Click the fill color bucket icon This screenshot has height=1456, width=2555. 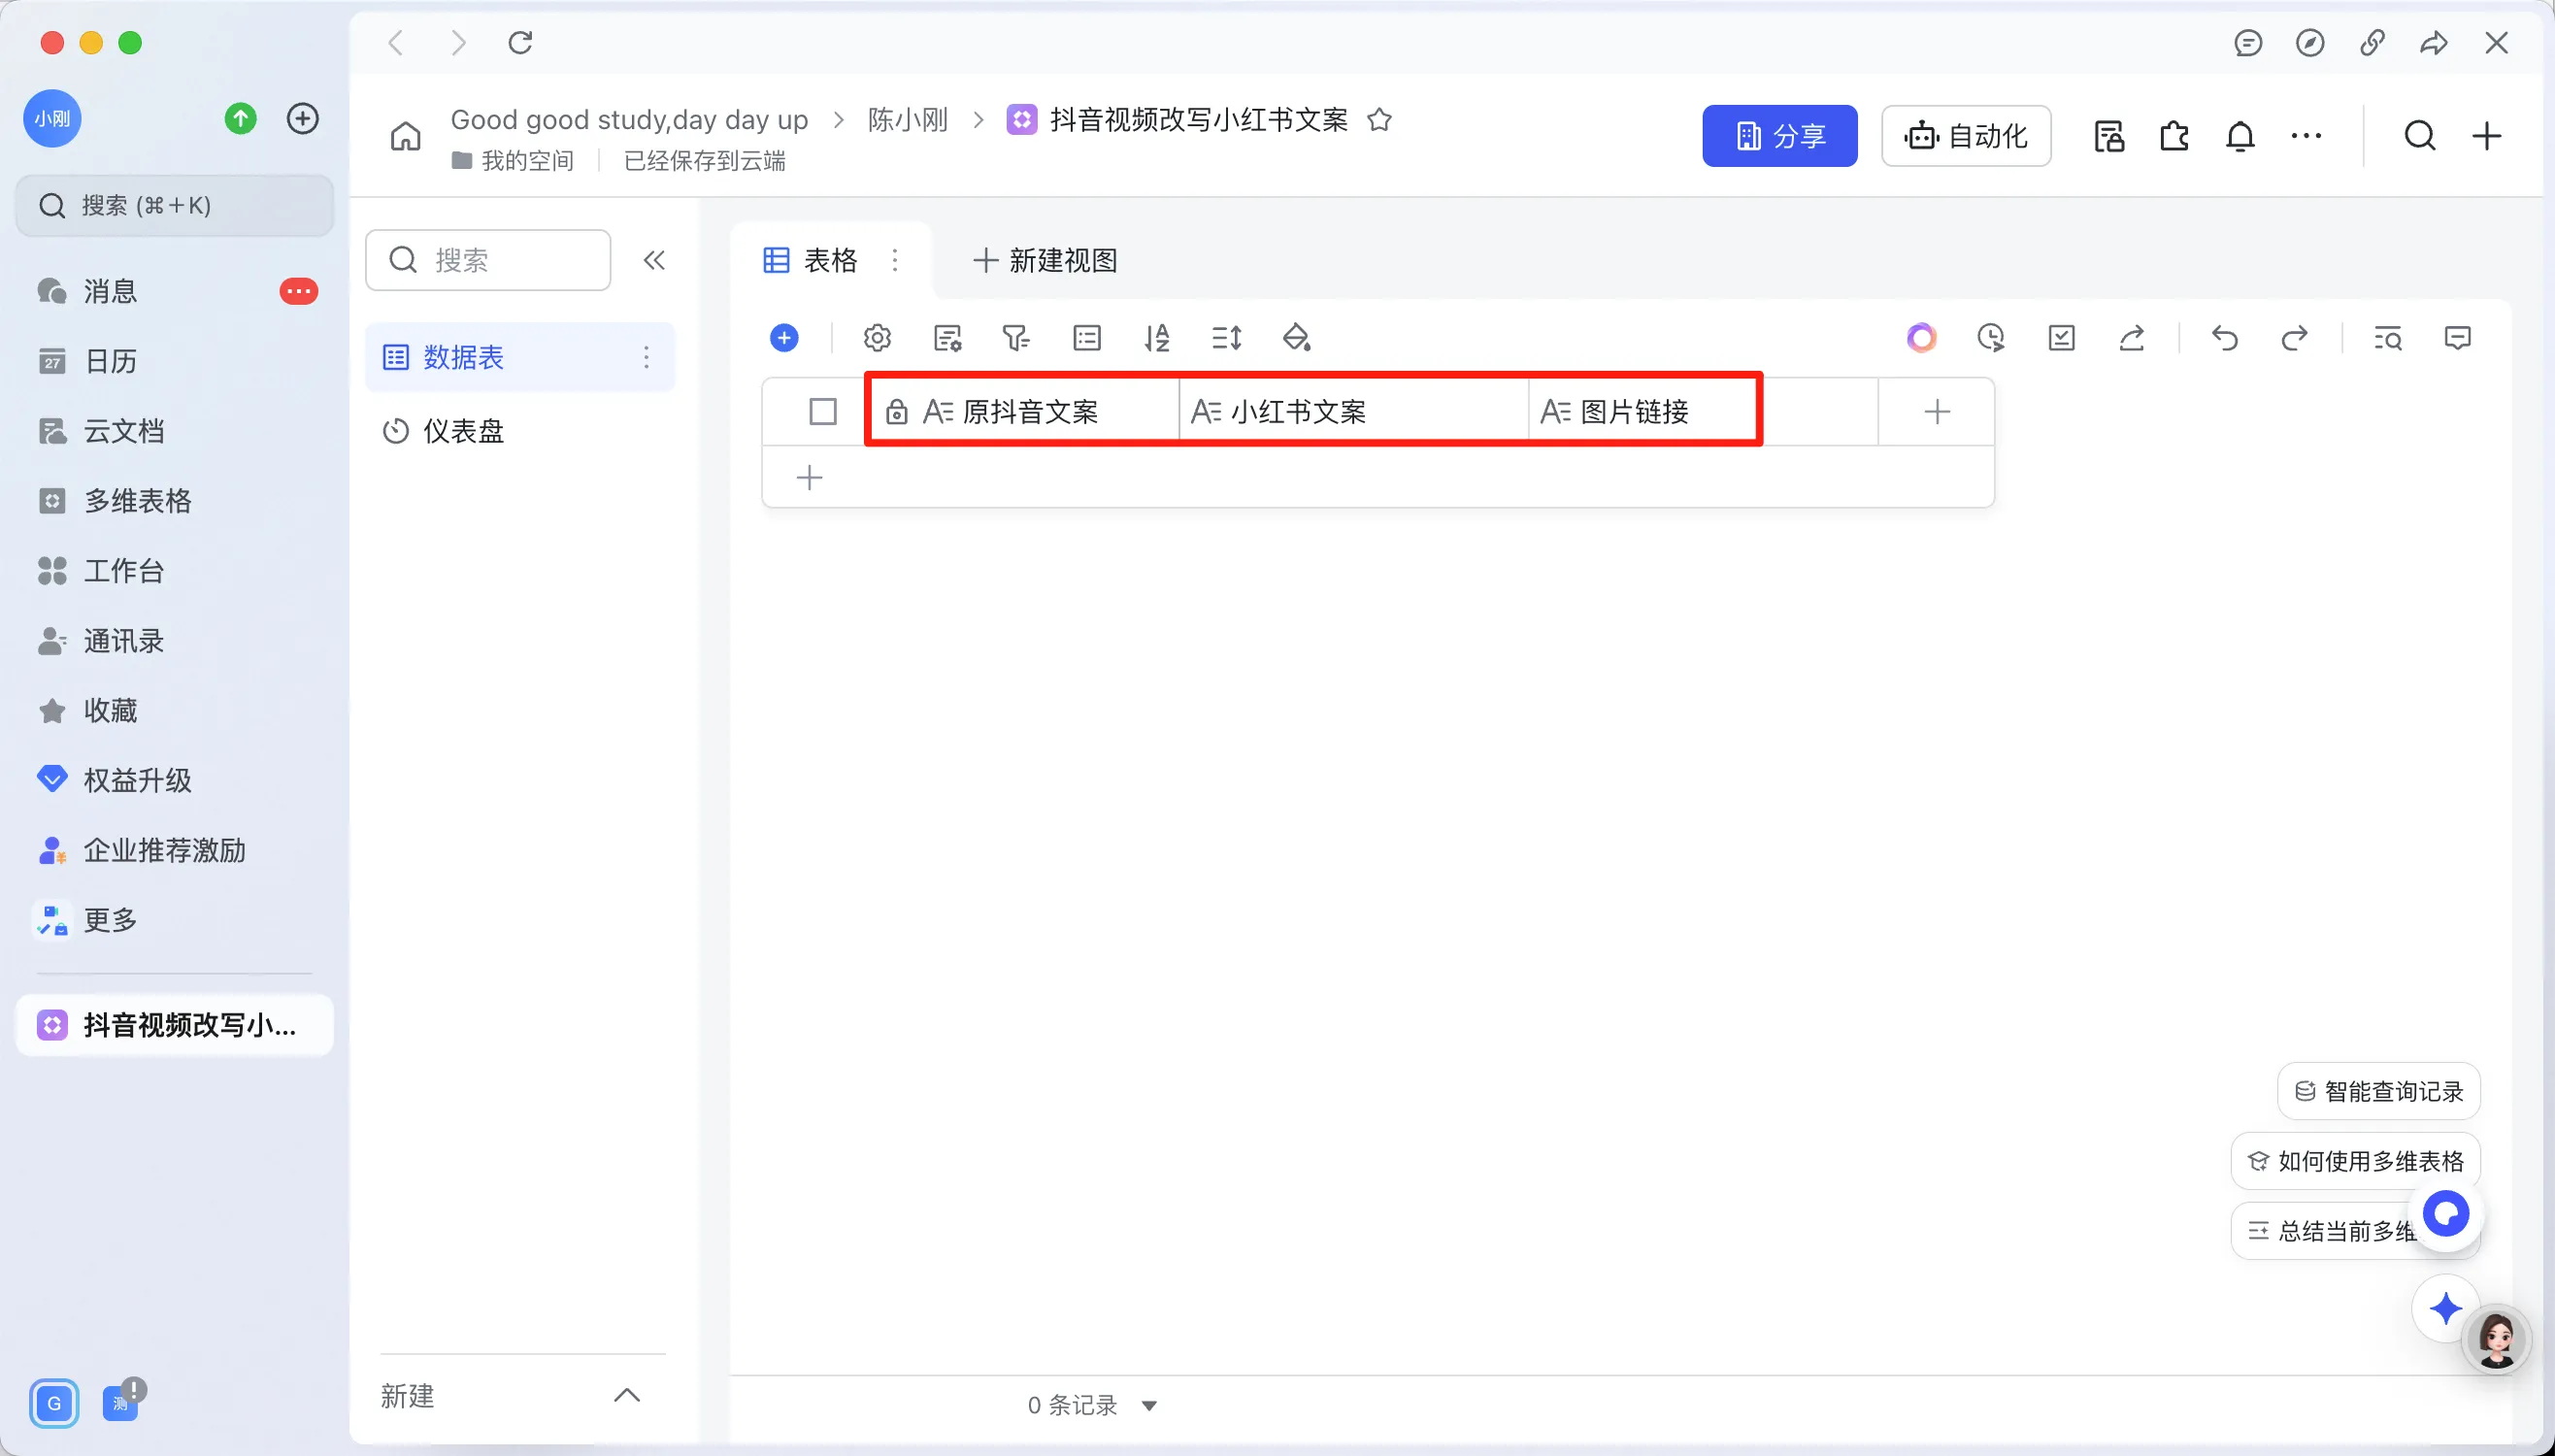[1296, 338]
